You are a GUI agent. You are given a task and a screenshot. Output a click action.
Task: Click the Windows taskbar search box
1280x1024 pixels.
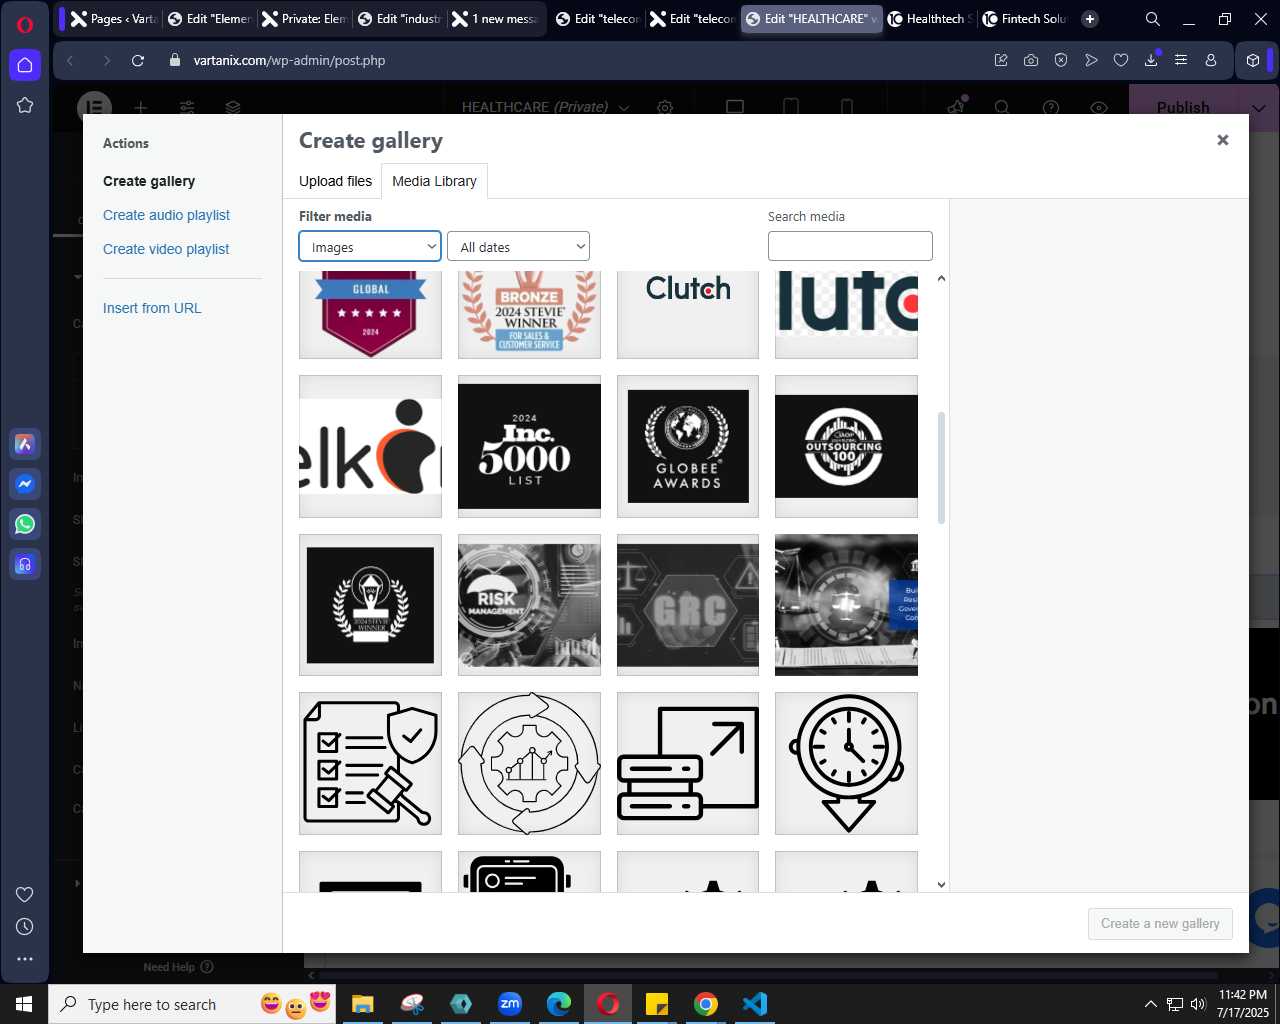[x=190, y=1004]
